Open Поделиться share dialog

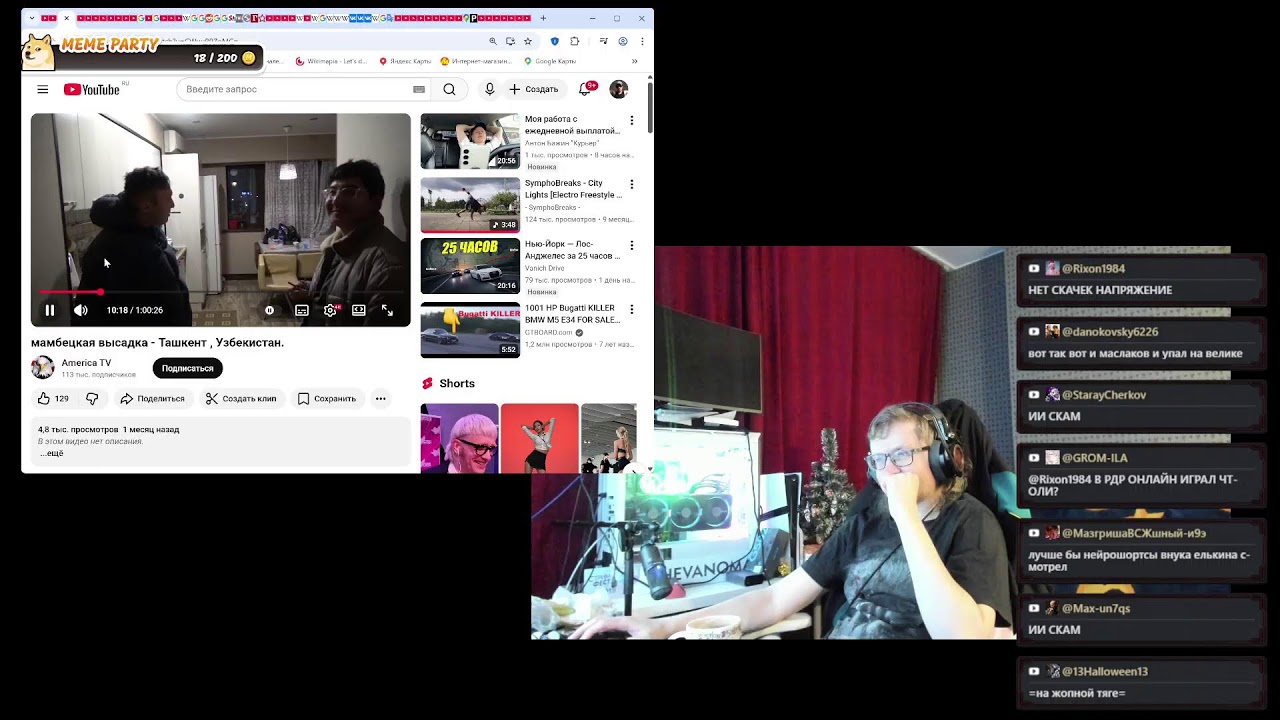click(153, 398)
